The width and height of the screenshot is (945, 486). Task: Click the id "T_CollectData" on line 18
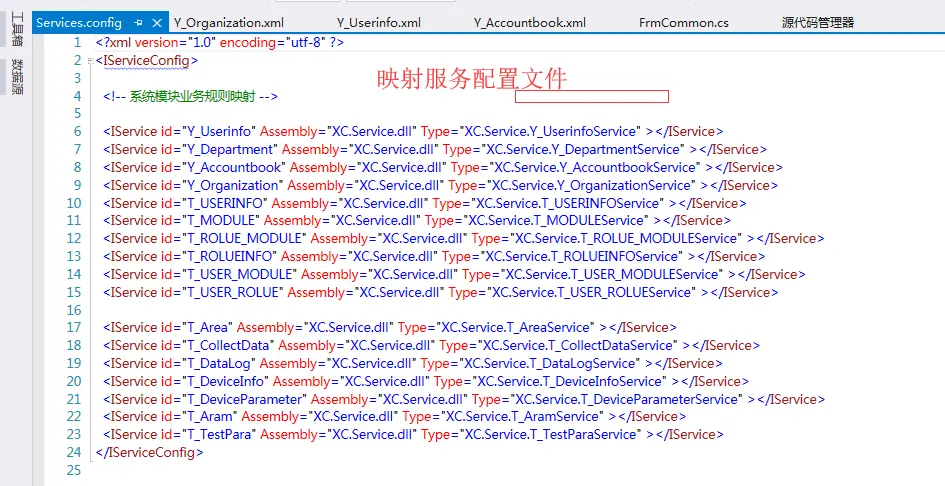pos(228,346)
